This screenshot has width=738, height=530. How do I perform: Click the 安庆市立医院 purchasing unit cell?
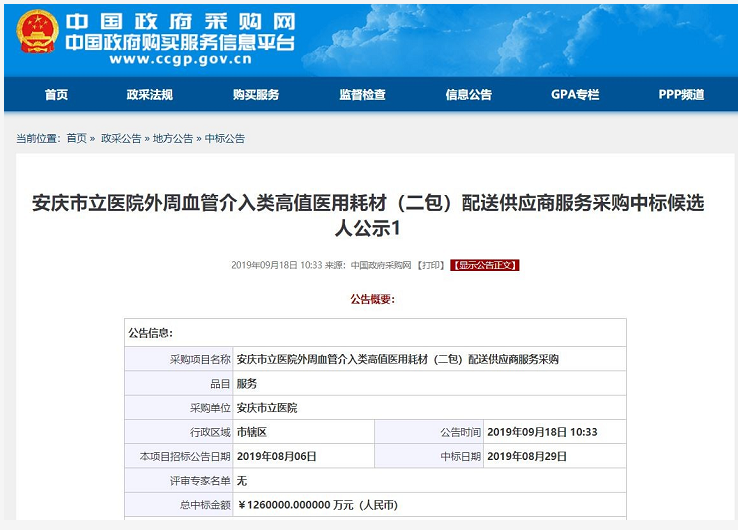tap(267, 408)
